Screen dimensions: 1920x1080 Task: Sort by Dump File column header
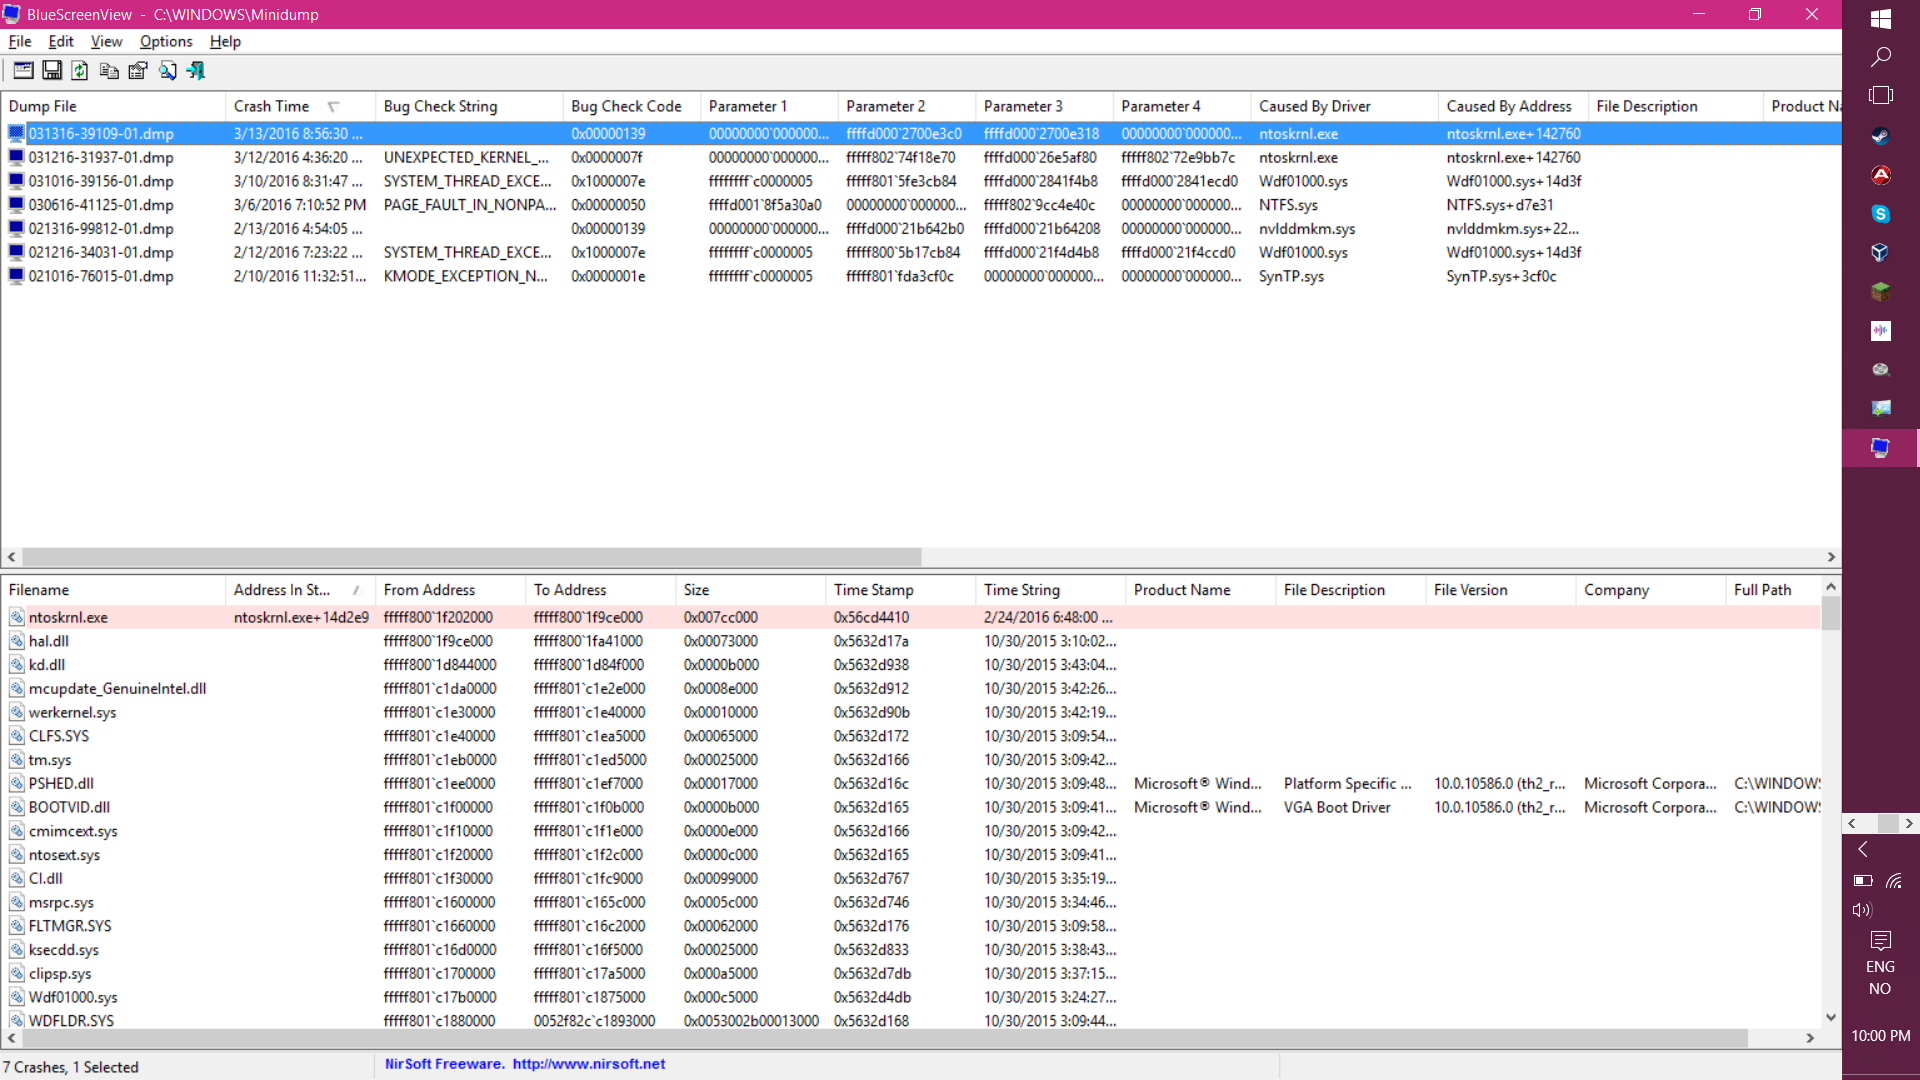pos(113,106)
